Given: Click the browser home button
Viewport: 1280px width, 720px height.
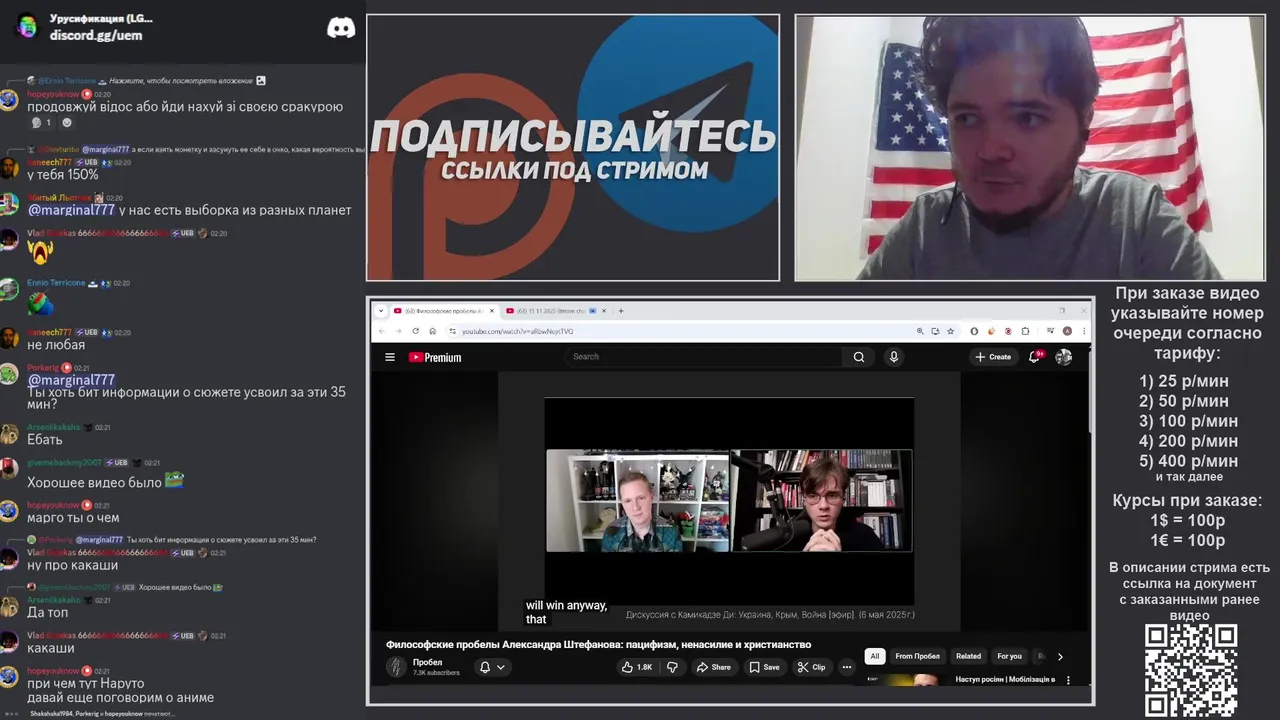Looking at the screenshot, I should click(432, 331).
